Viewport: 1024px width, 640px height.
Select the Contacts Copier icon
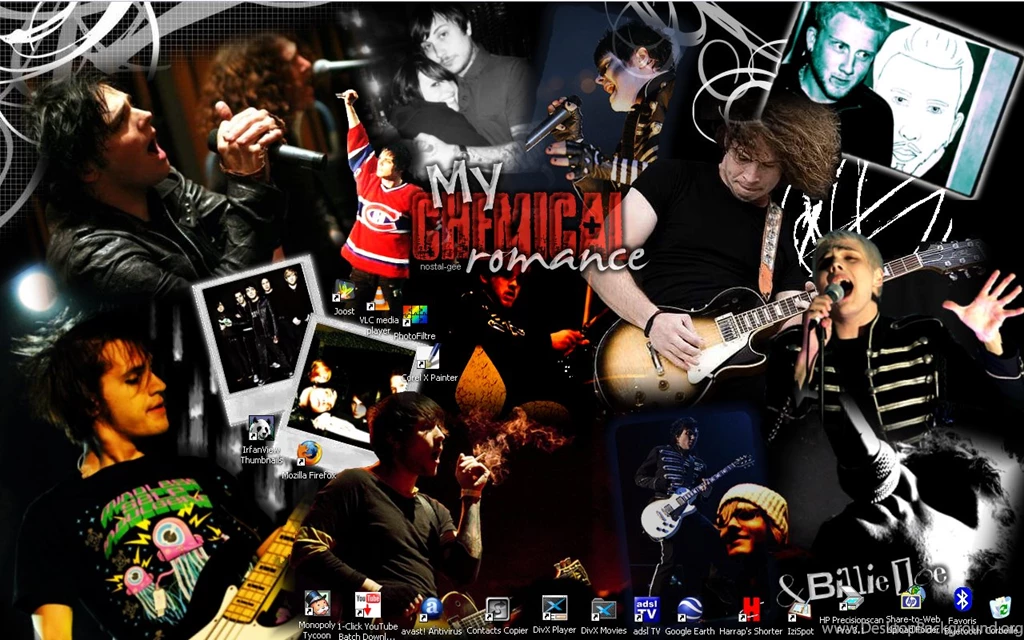coord(497,610)
